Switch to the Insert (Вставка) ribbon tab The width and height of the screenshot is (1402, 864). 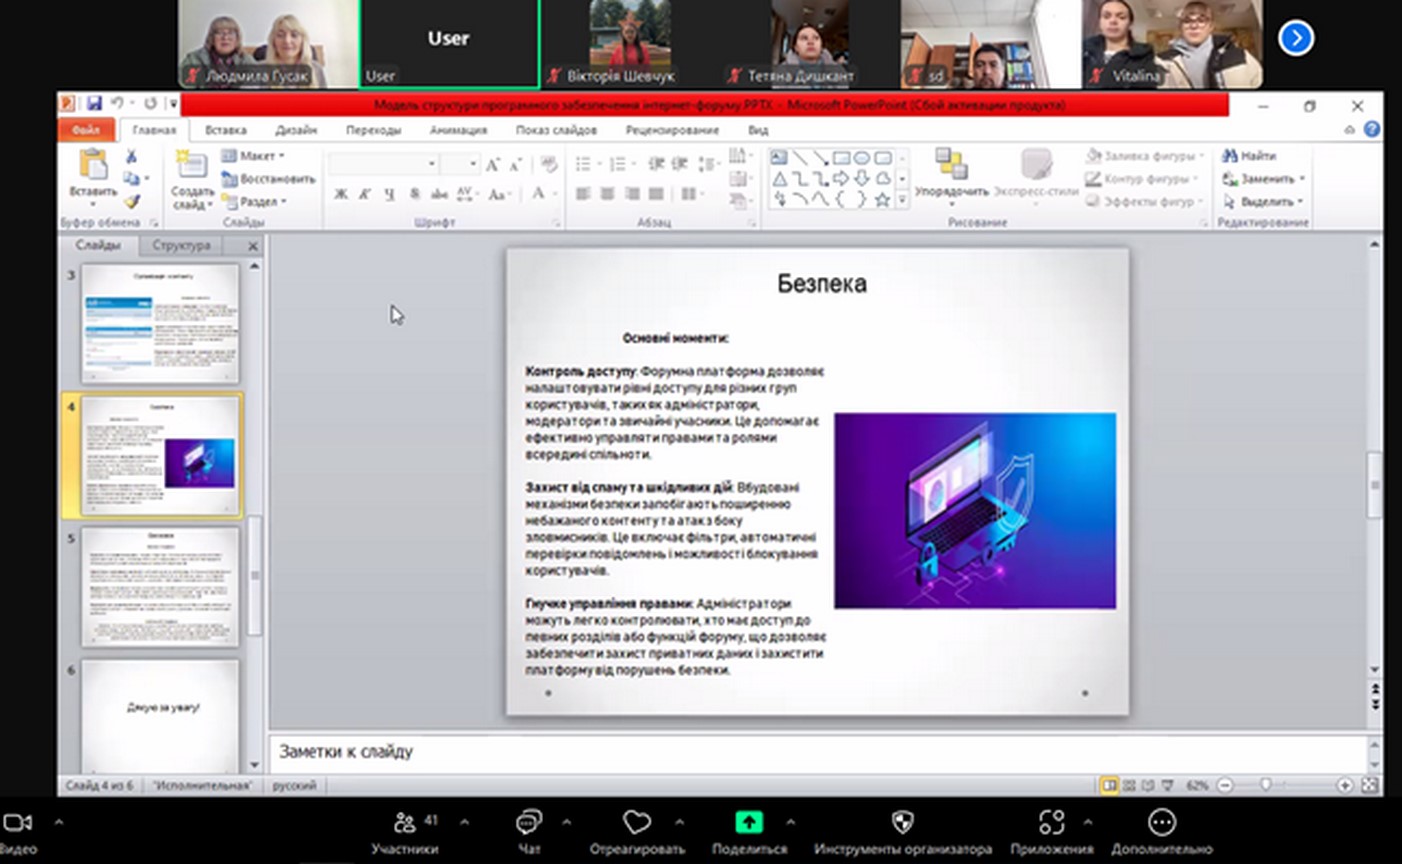point(225,130)
